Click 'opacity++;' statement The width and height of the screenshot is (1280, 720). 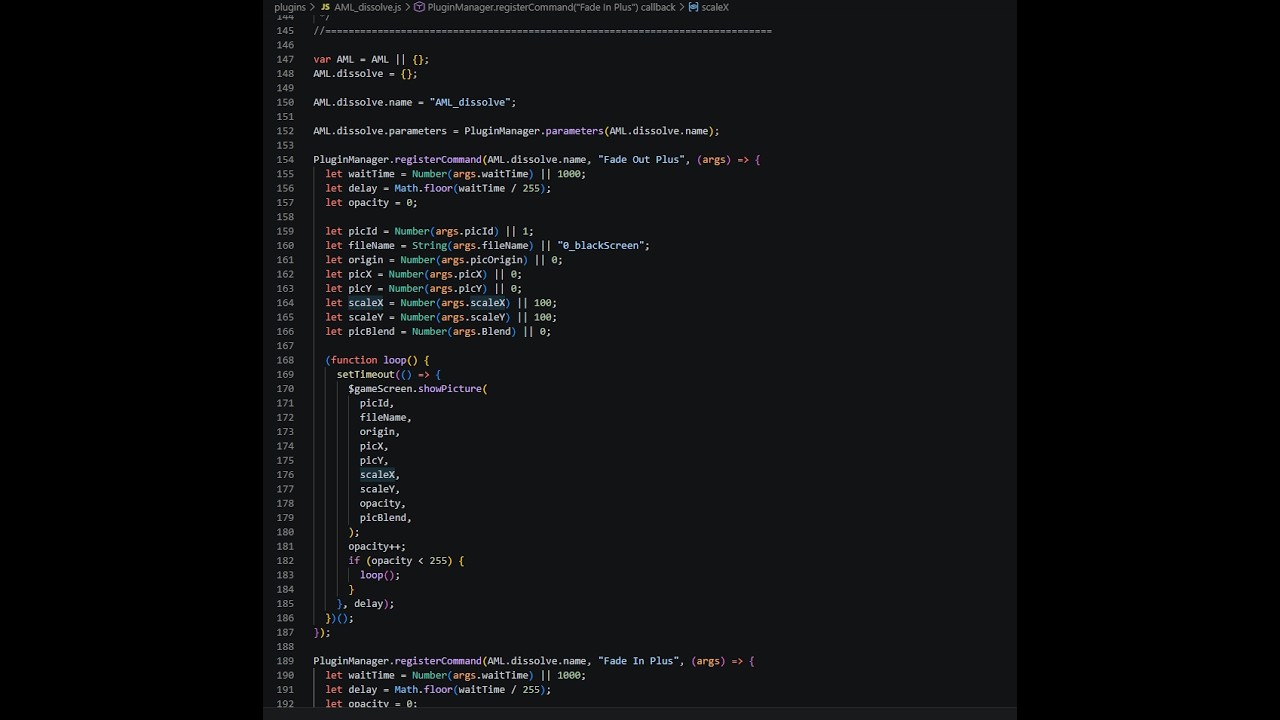(377, 547)
